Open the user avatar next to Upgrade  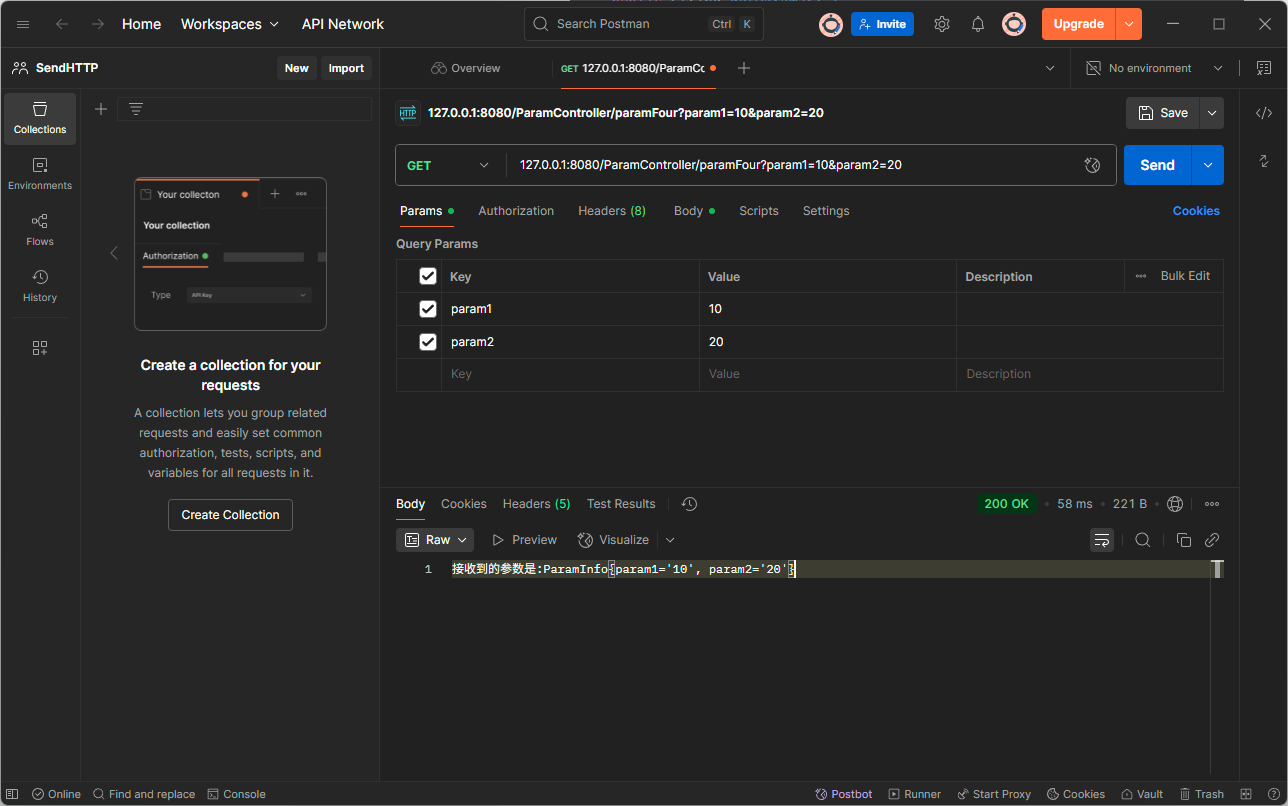[x=1014, y=24]
